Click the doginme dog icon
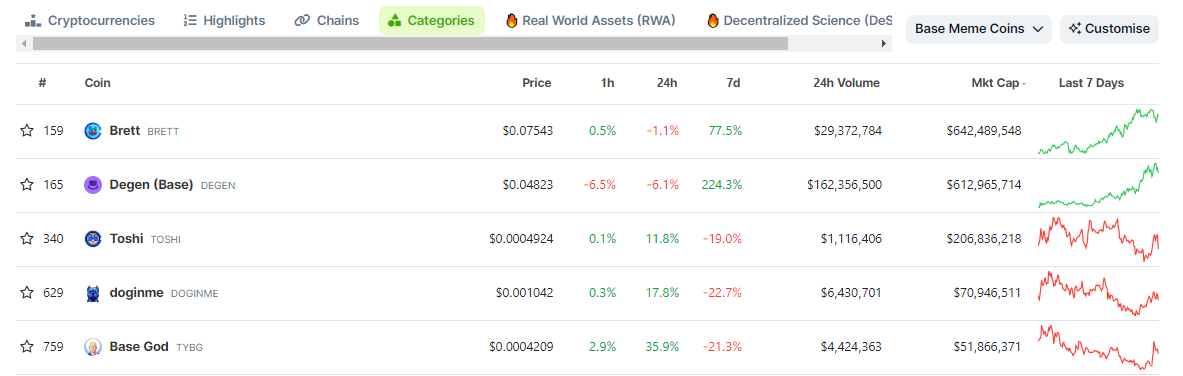The image size is (1183, 376). tap(93, 293)
